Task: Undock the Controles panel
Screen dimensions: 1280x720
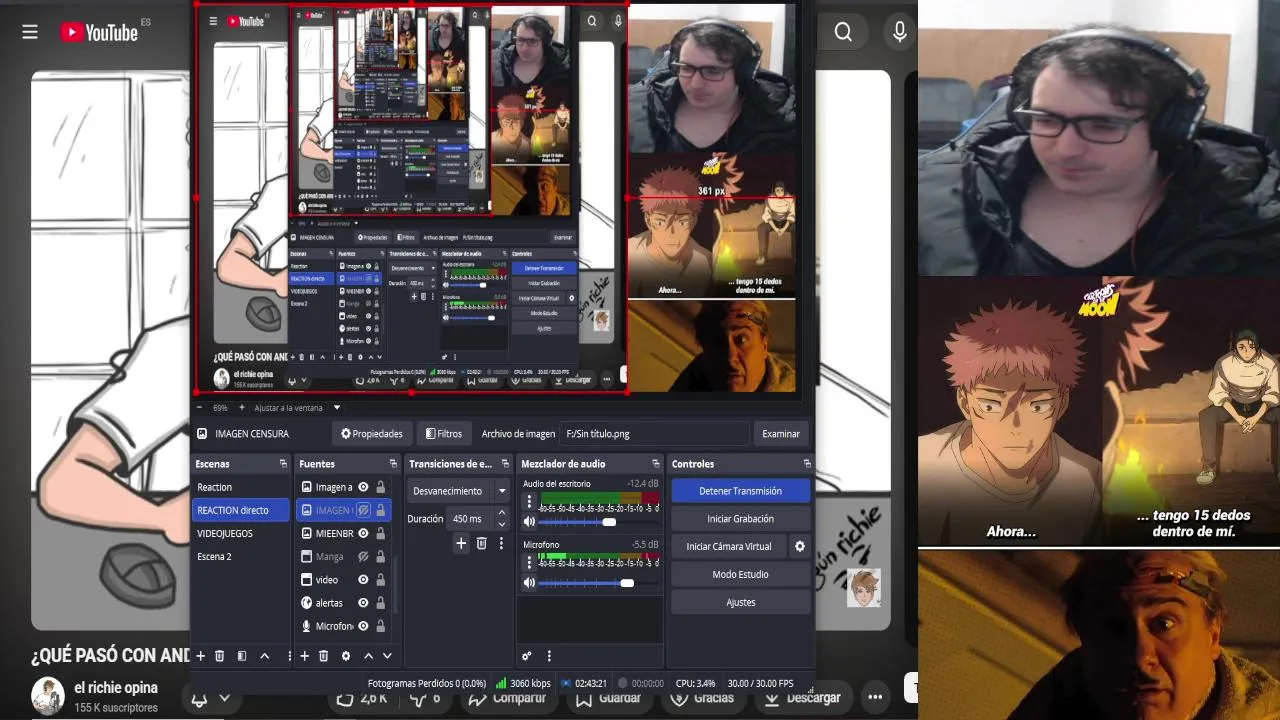Action: pyautogui.click(x=807, y=464)
